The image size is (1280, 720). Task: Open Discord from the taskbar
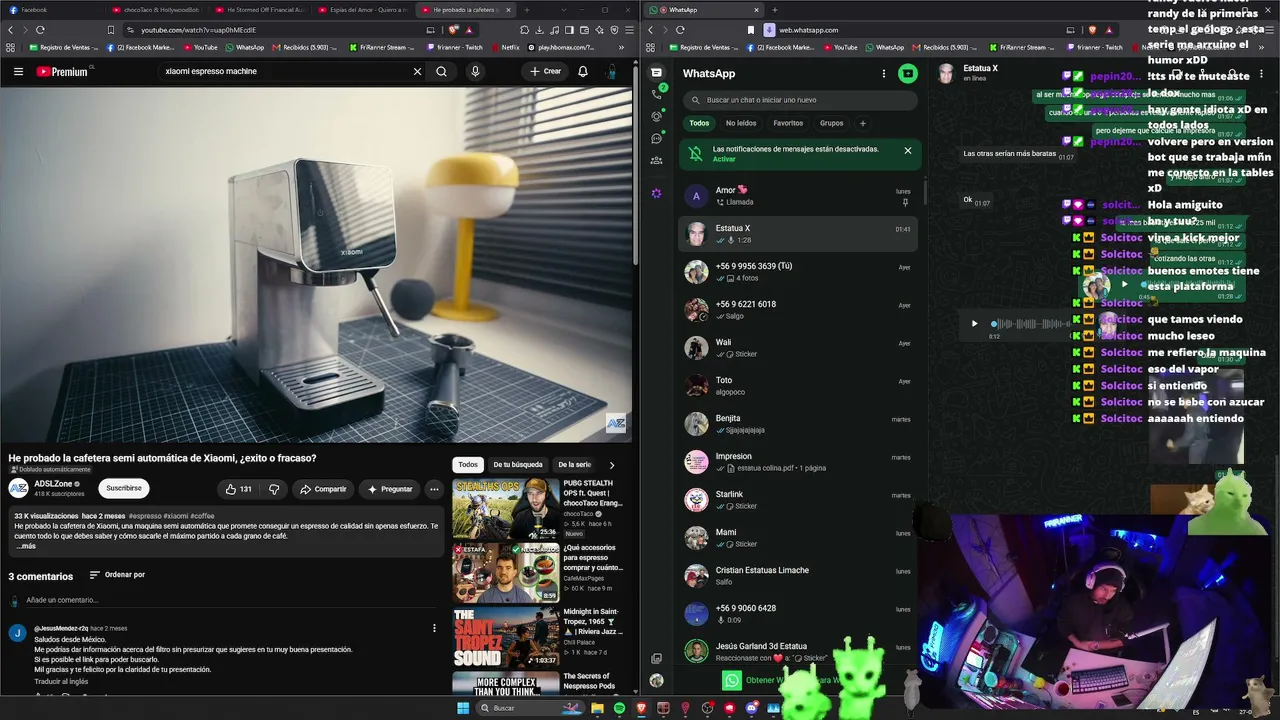pos(751,708)
